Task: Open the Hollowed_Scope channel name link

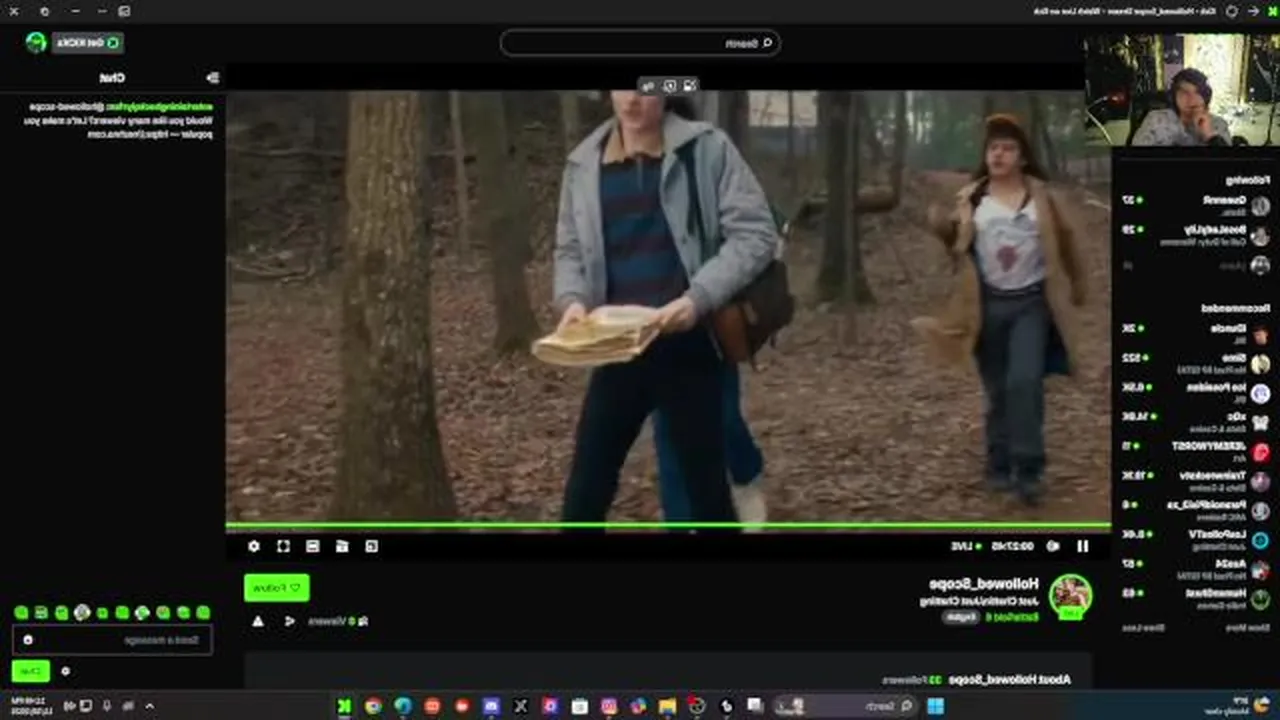Action: click(x=984, y=583)
